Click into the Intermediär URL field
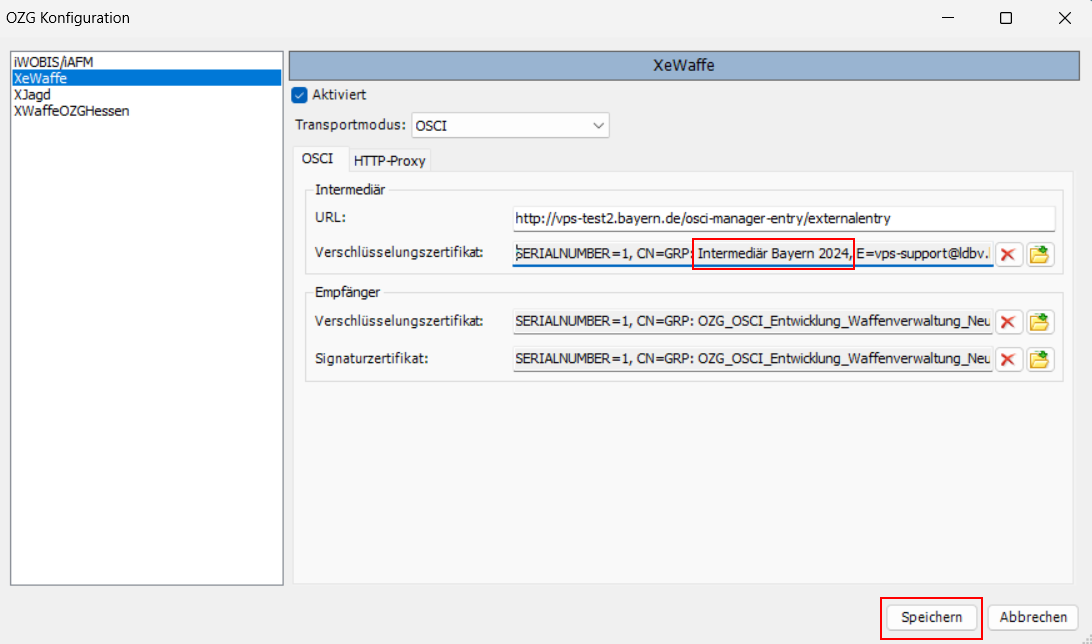This screenshot has width=1092, height=644. coord(783,218)
